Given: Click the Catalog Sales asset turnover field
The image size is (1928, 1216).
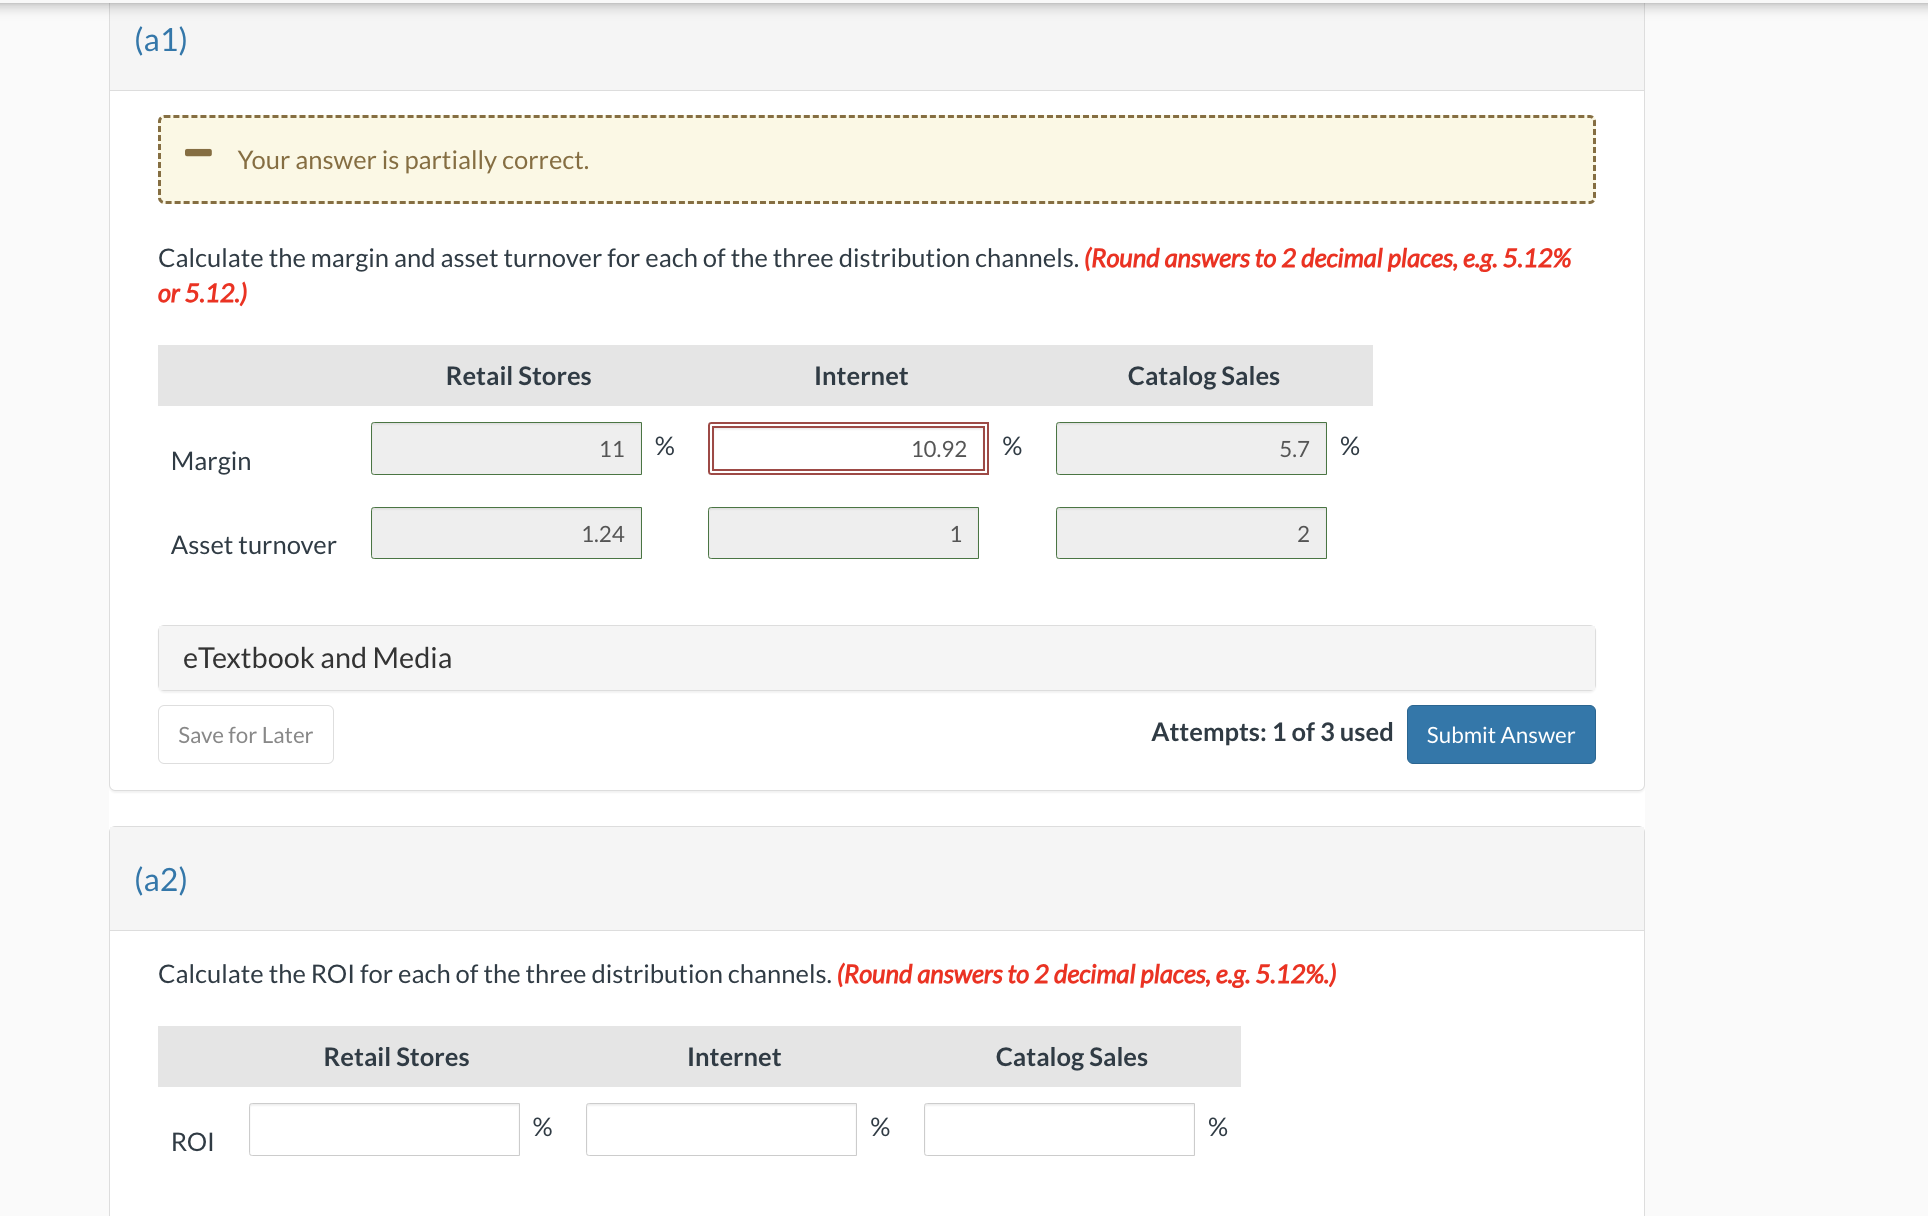Looking at the screenshot, I should 1190,534.
